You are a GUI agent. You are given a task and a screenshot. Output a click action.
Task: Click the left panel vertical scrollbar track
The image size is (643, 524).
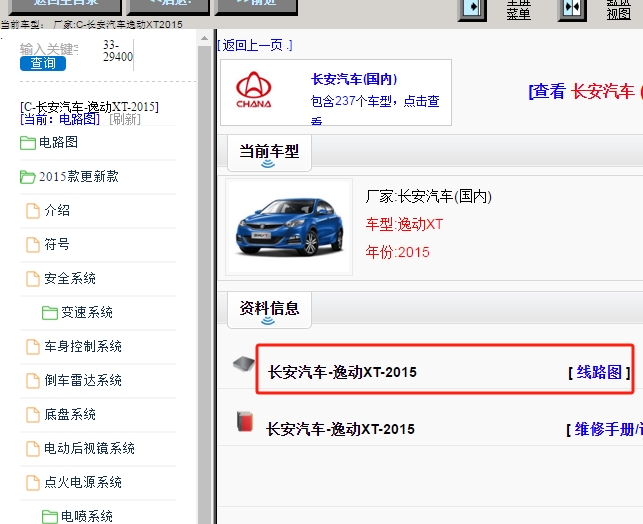[x=204, y=283]
